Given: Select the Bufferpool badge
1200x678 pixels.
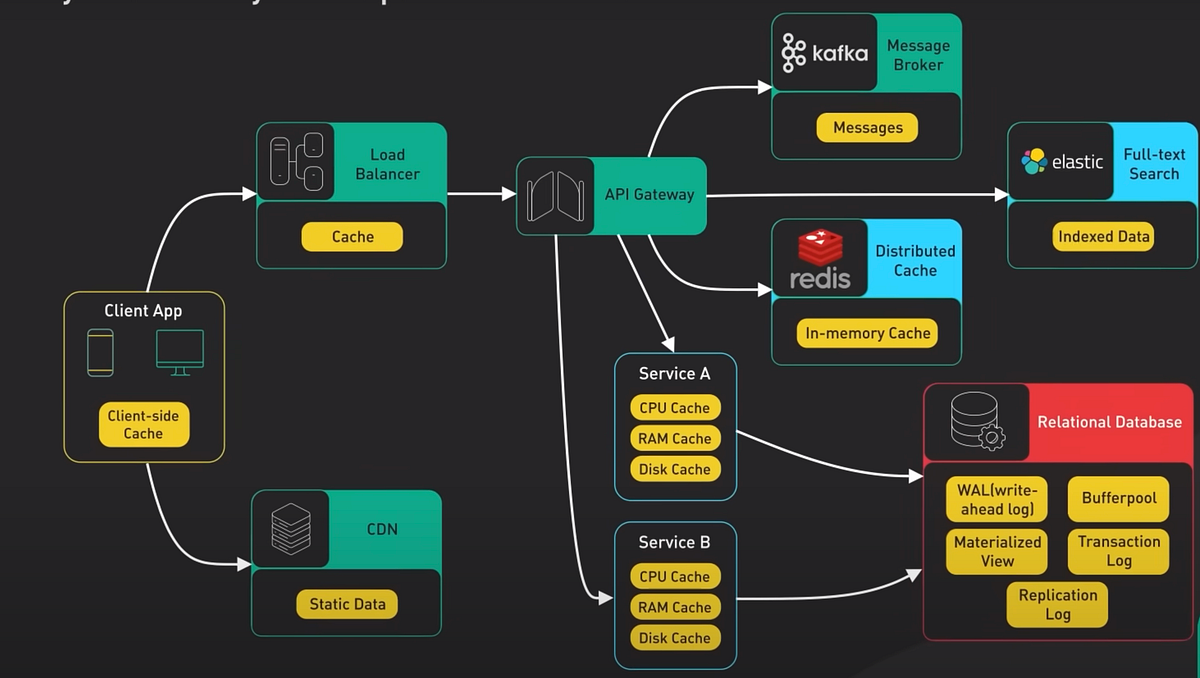Looking at the screenshot, I should (1117, 498).
